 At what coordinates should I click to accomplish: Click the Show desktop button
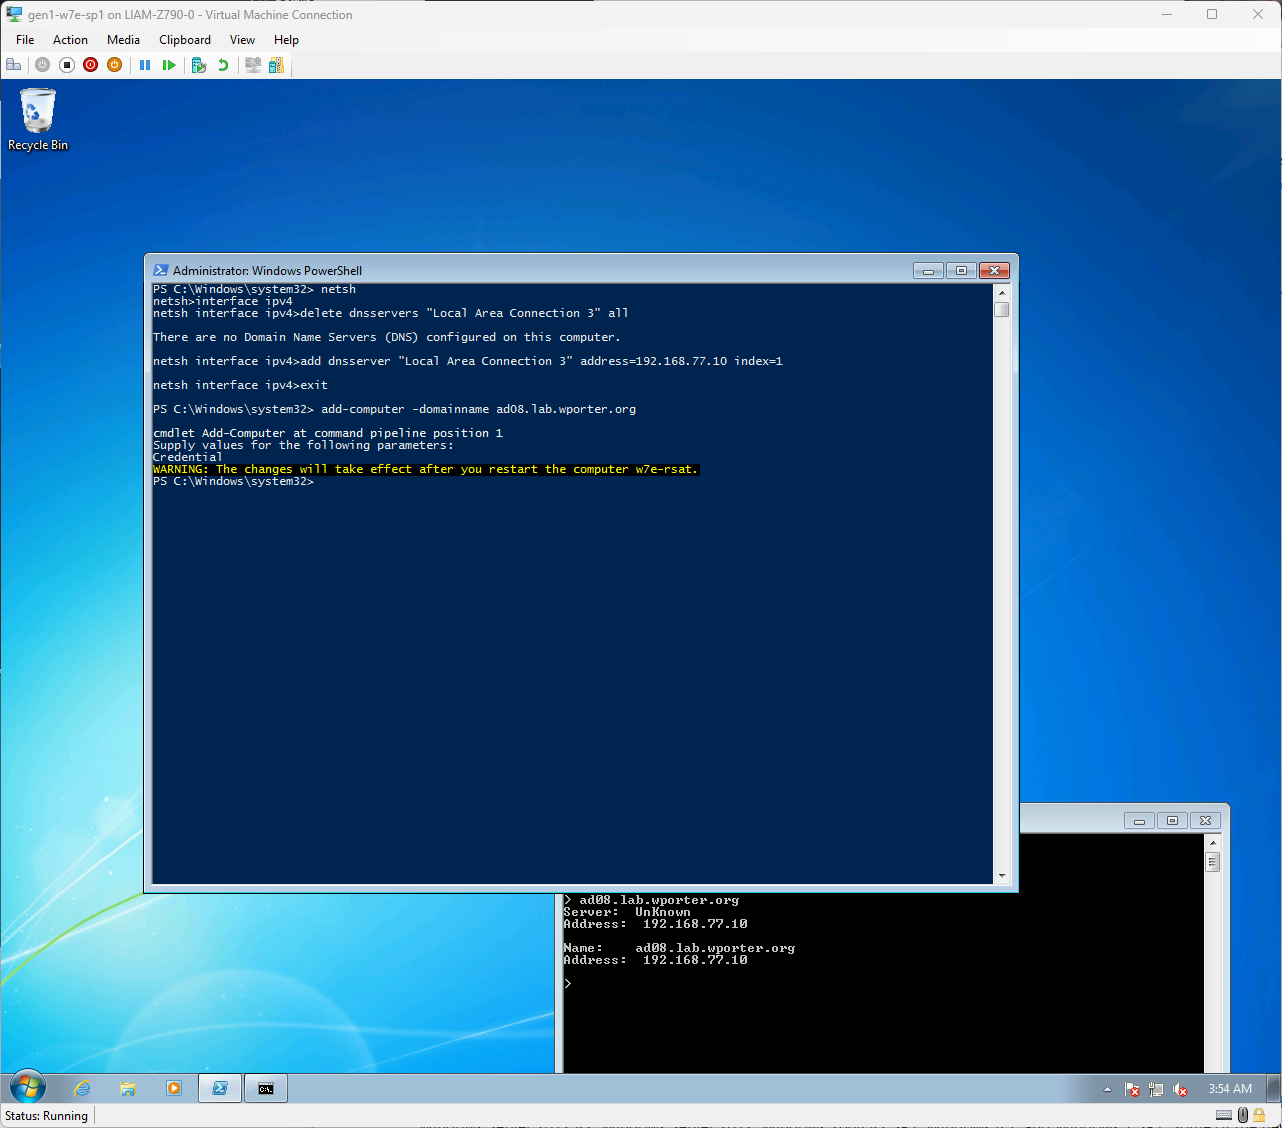[1273, 1088]
